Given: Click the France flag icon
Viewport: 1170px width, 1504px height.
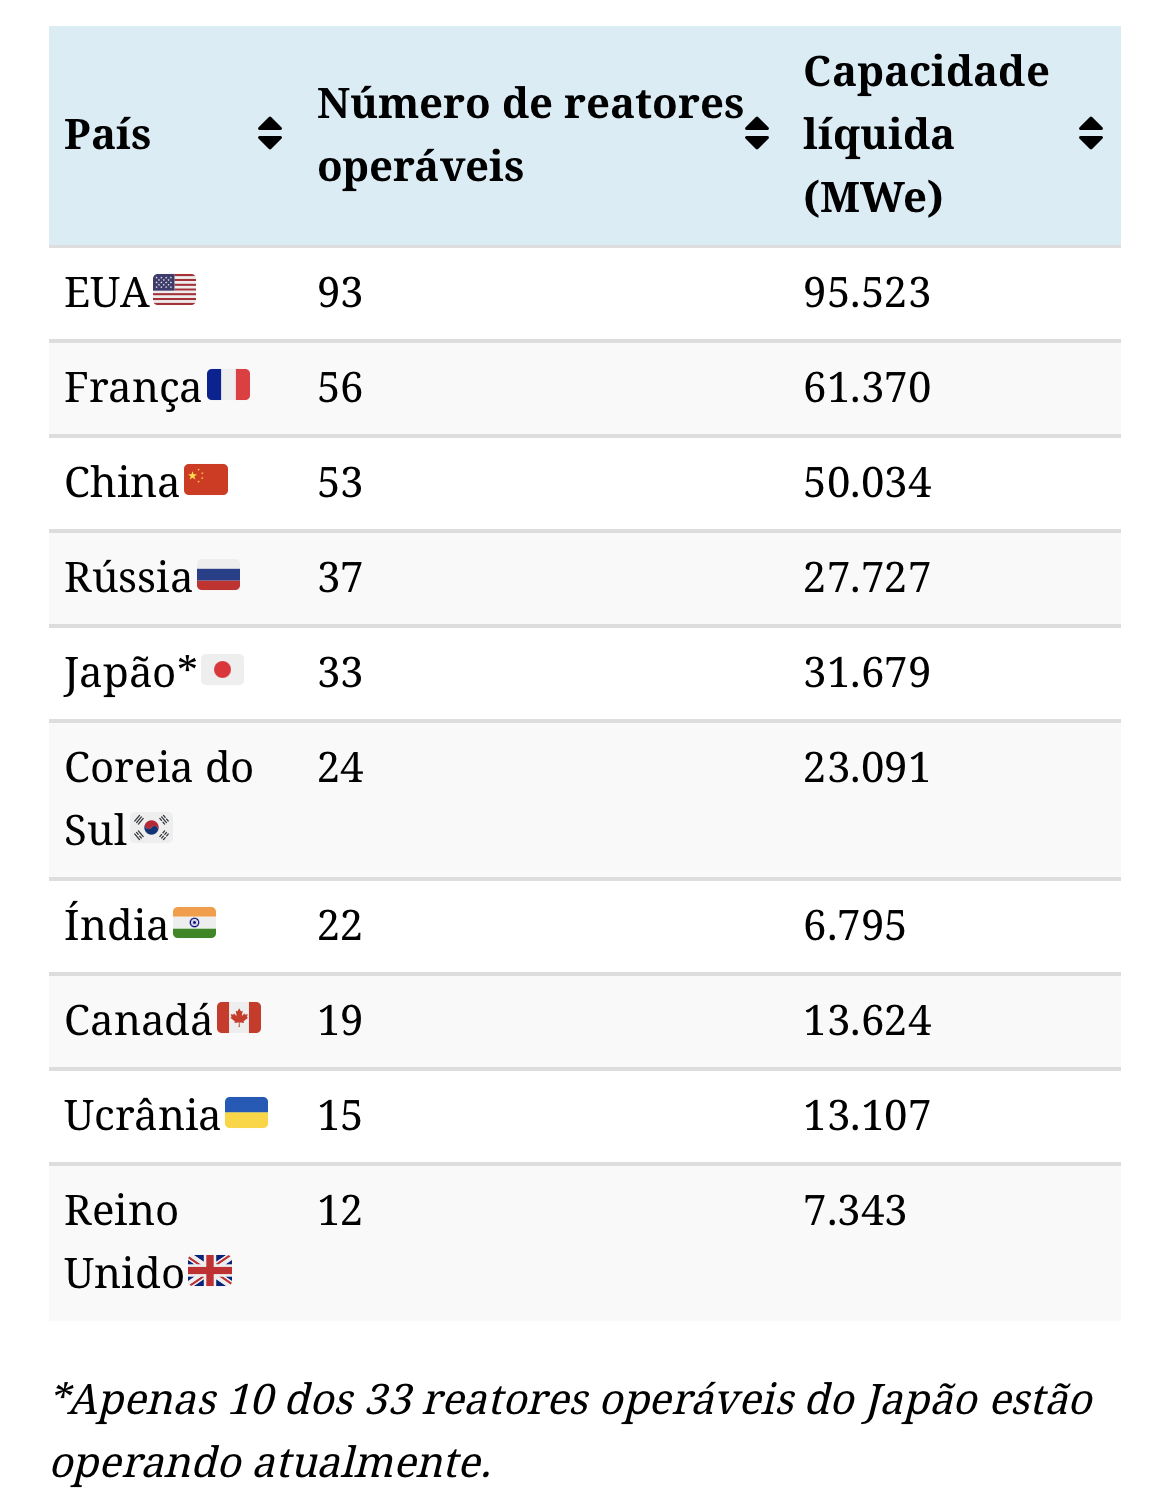Looking at the screenshot, I should pyautogui.click(x=228, y=385).
